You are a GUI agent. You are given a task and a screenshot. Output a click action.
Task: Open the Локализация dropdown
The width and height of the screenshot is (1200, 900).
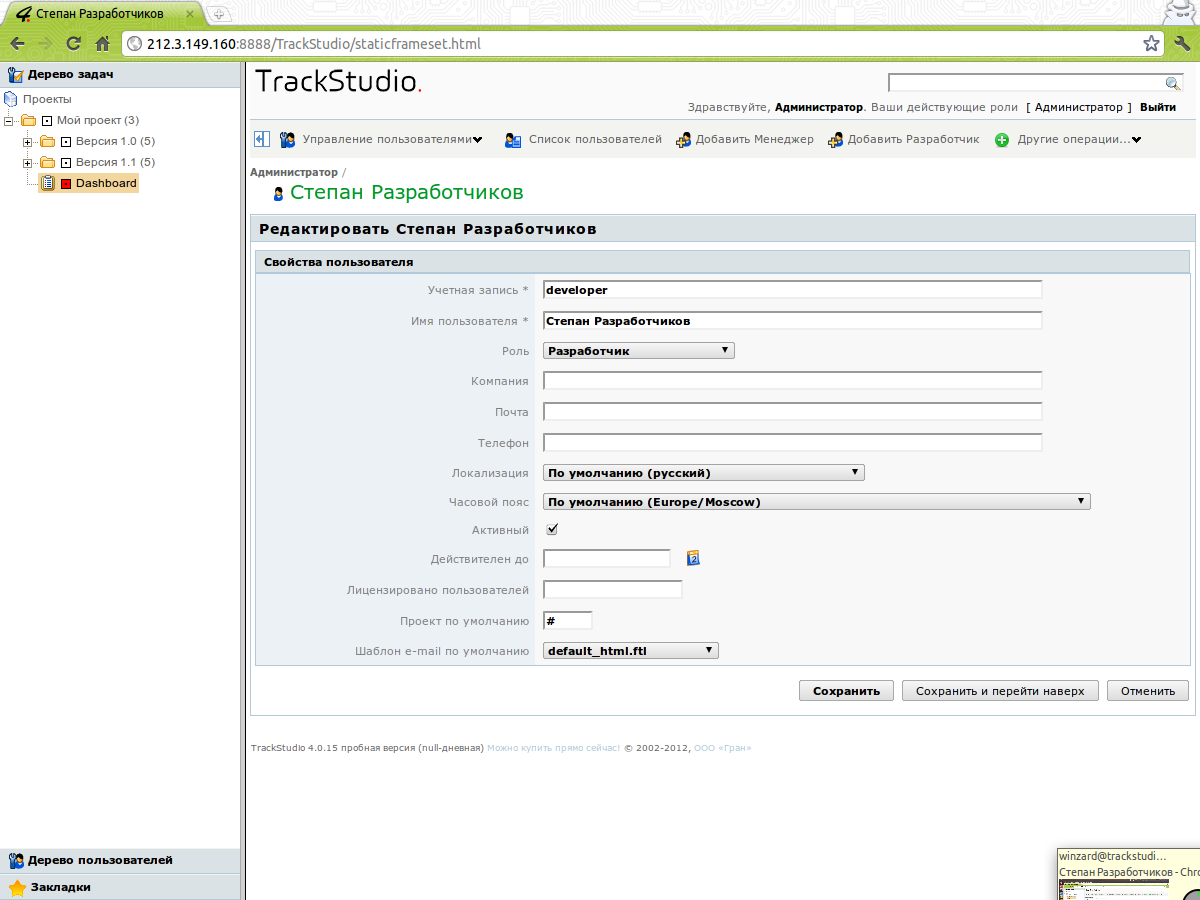pyautogui.click(x=704, y=473)
